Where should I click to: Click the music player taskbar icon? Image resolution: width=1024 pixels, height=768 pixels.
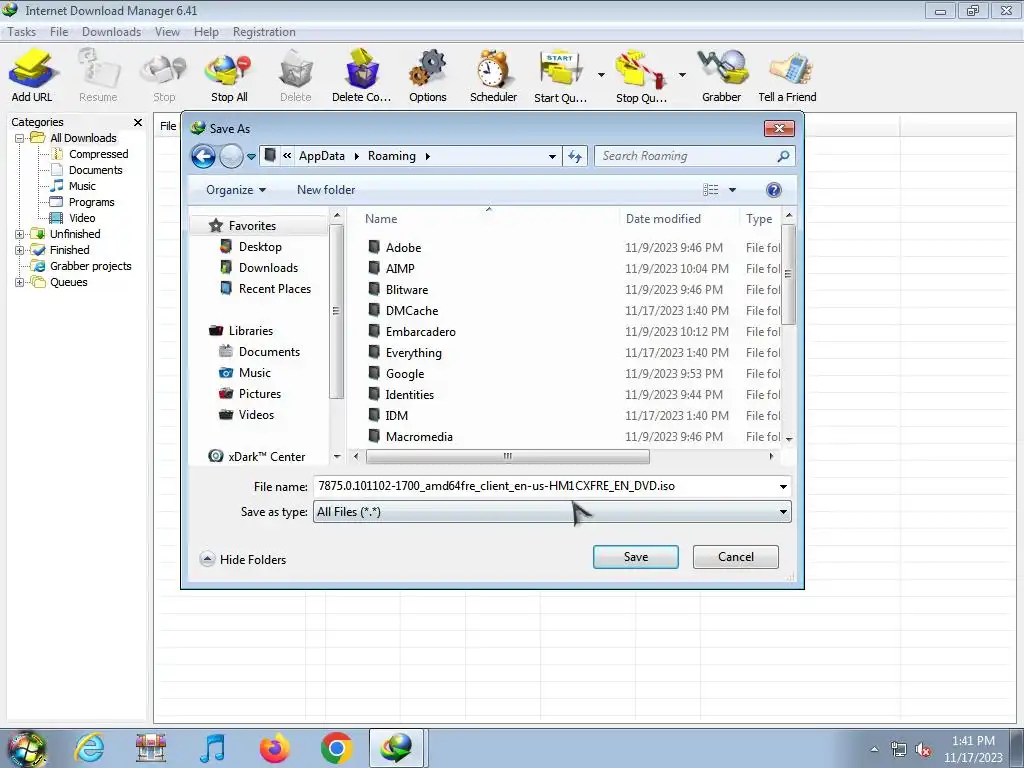pos(213,748)
